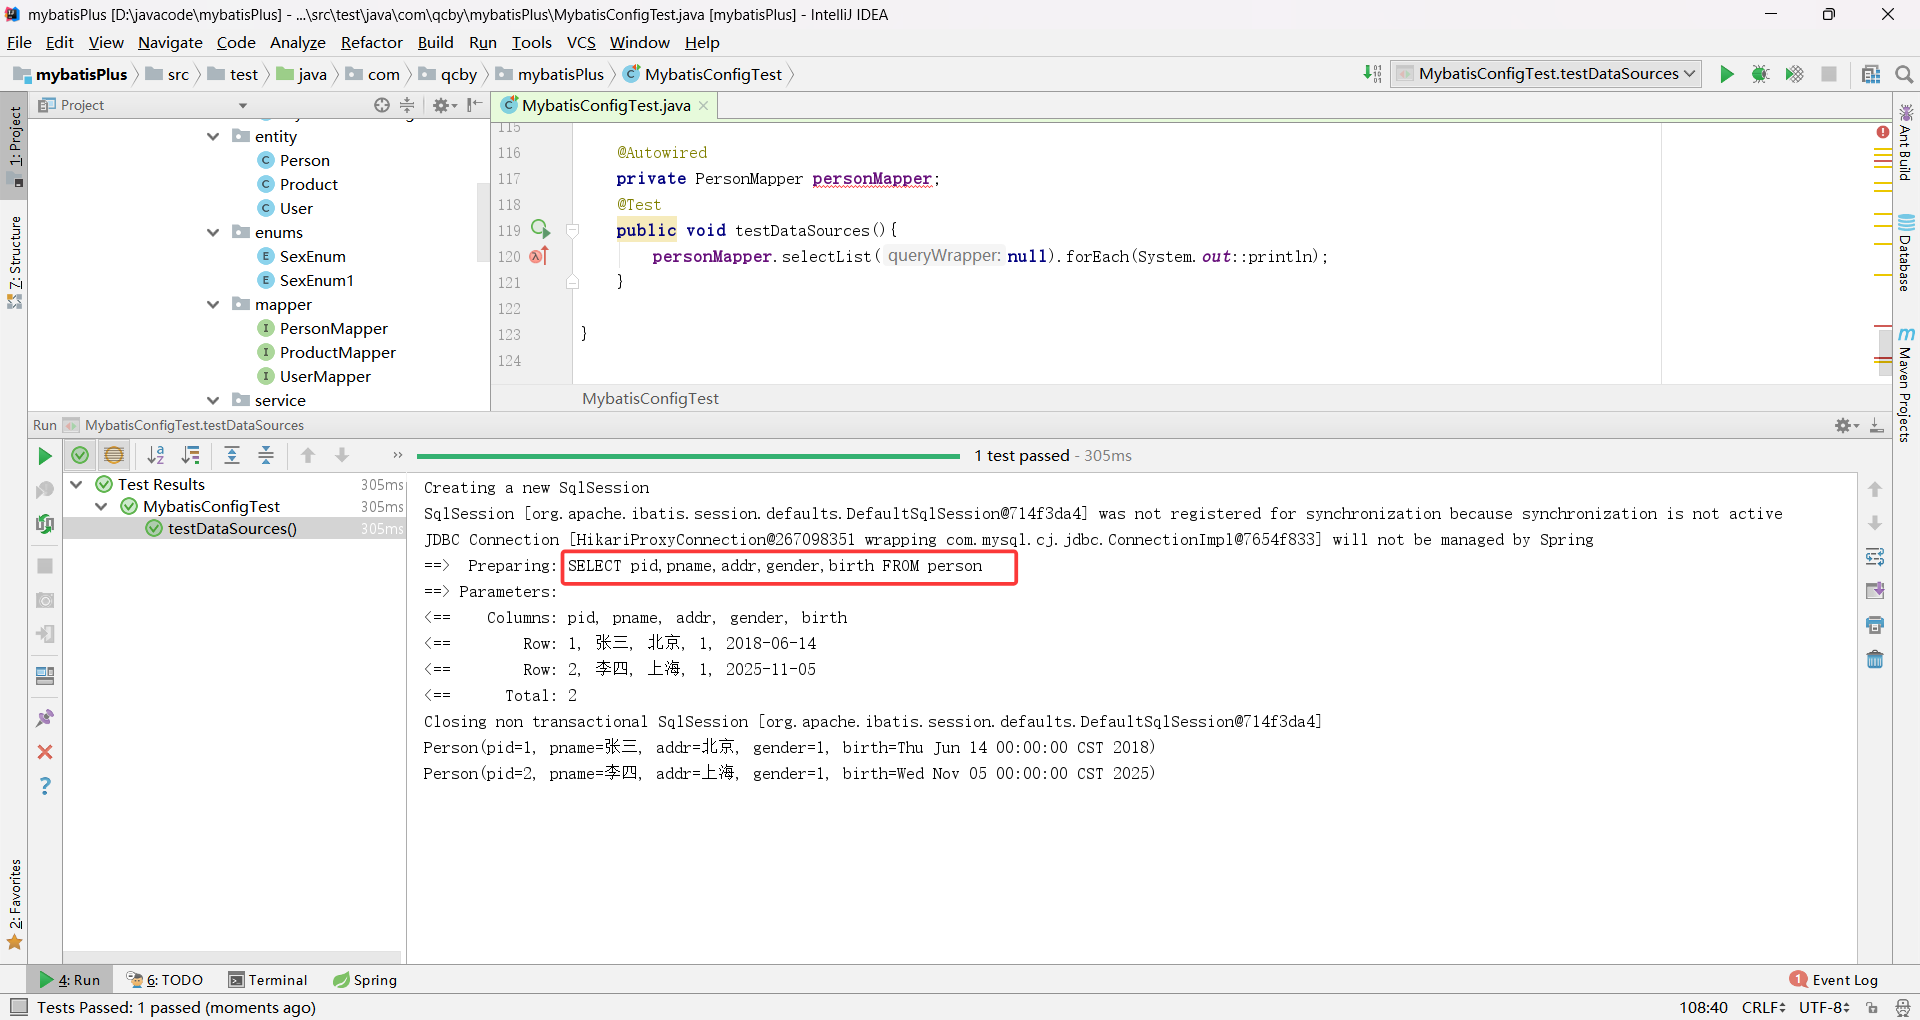
Task: Select testDataSources() in test results
Action: (232, 528)
